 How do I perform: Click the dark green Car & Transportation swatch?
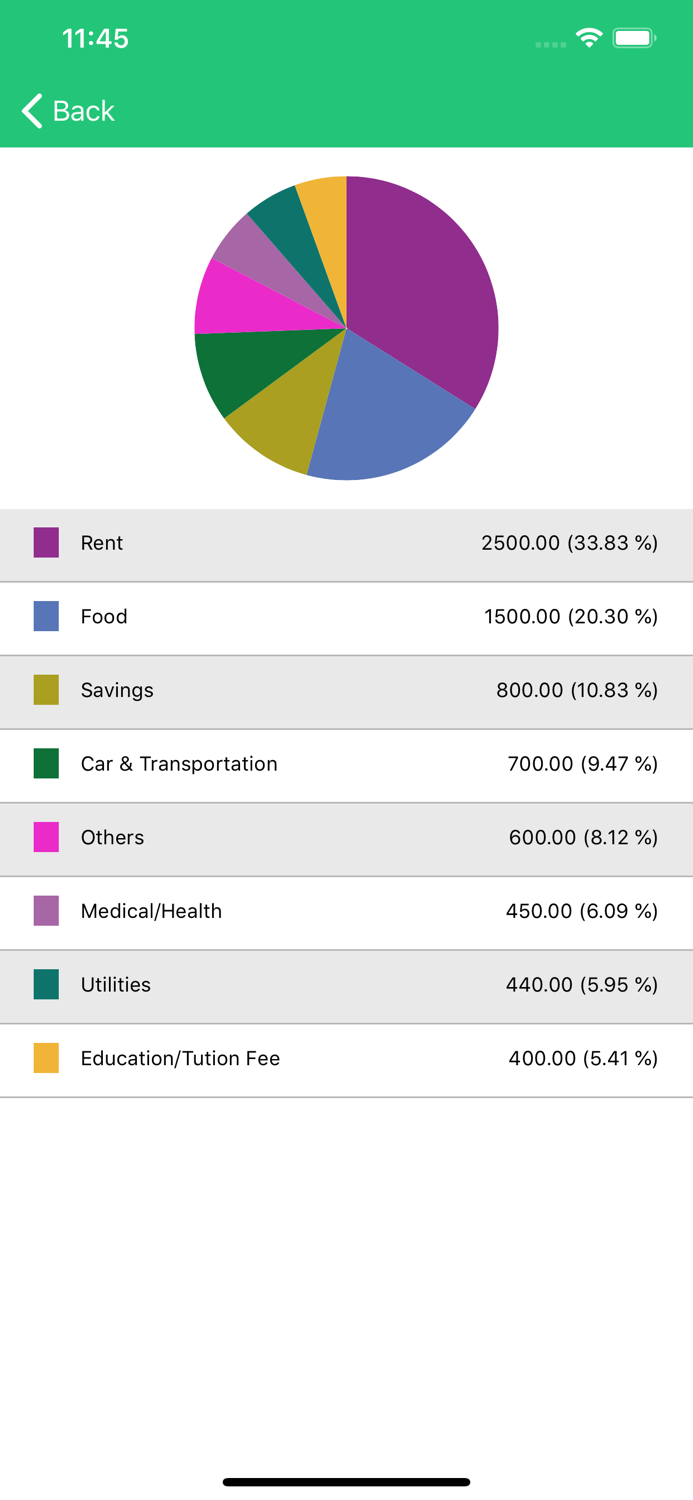46,764
